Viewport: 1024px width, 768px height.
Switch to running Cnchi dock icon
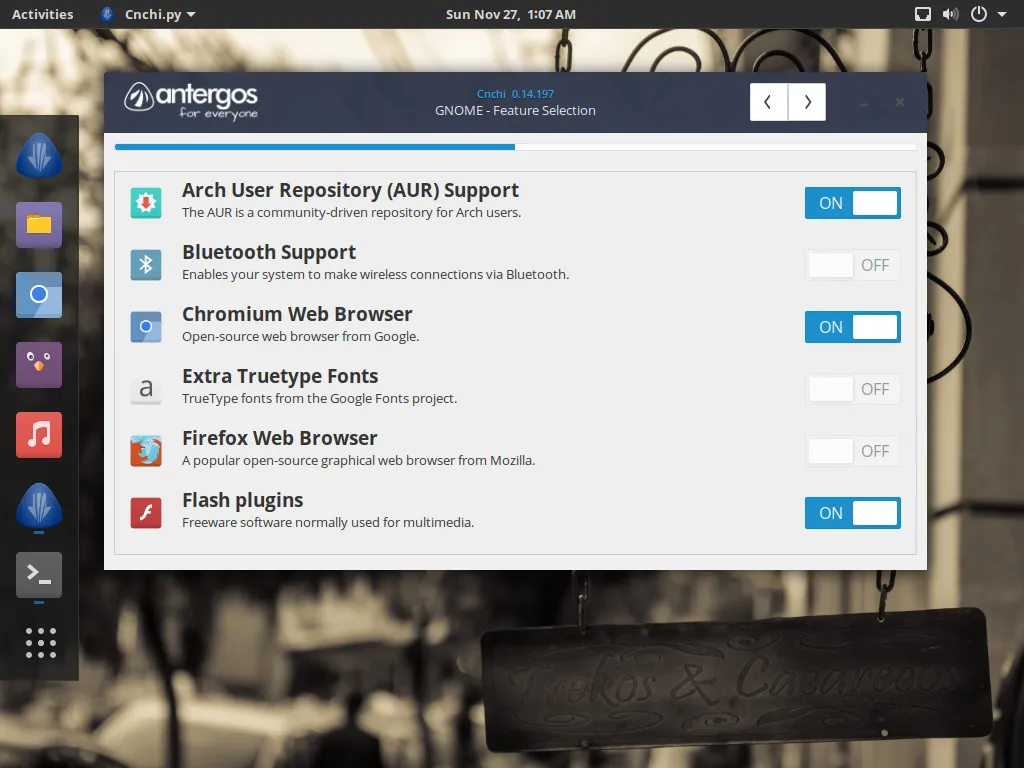pos(39,505)
